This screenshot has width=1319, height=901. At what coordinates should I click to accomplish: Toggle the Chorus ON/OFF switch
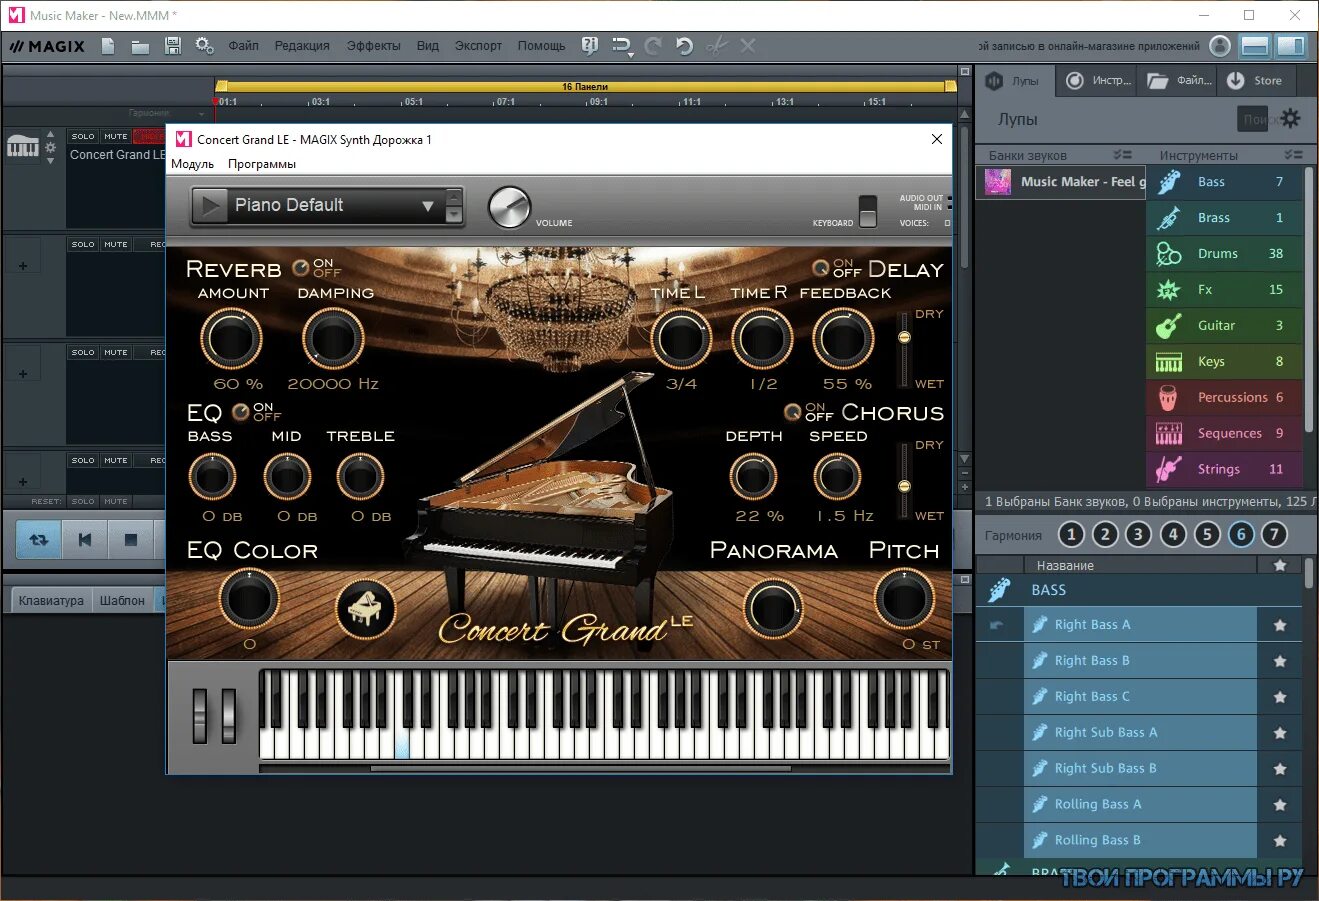(792, 412)
